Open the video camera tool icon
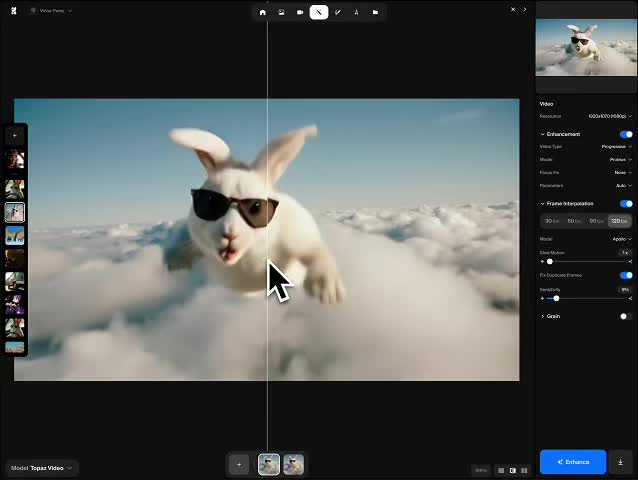Screen dimensions: 638x480 click(x=300, y=12)
